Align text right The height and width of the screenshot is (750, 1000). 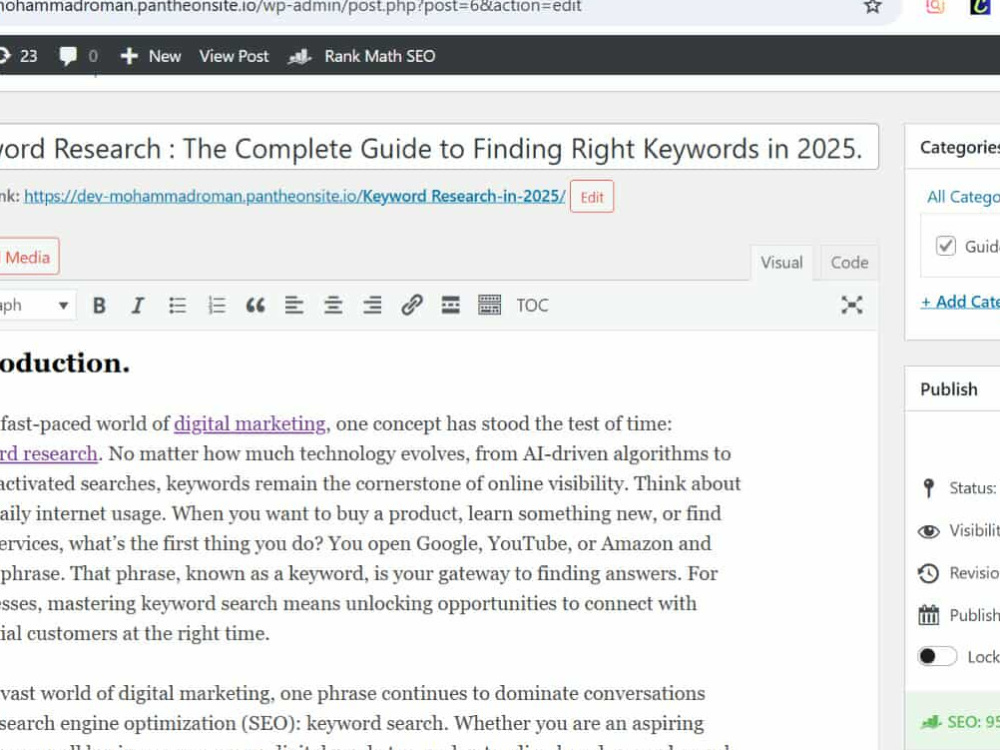tap(372, 305)
